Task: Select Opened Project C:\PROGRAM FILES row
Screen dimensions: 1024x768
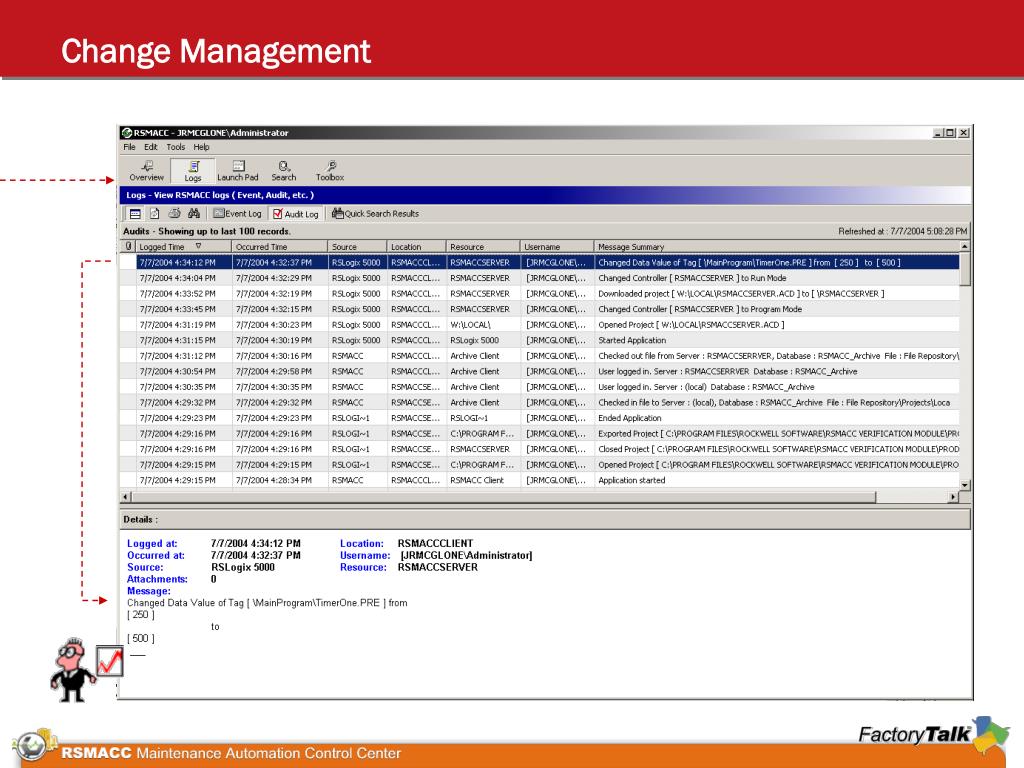Action: coord(539,465)
